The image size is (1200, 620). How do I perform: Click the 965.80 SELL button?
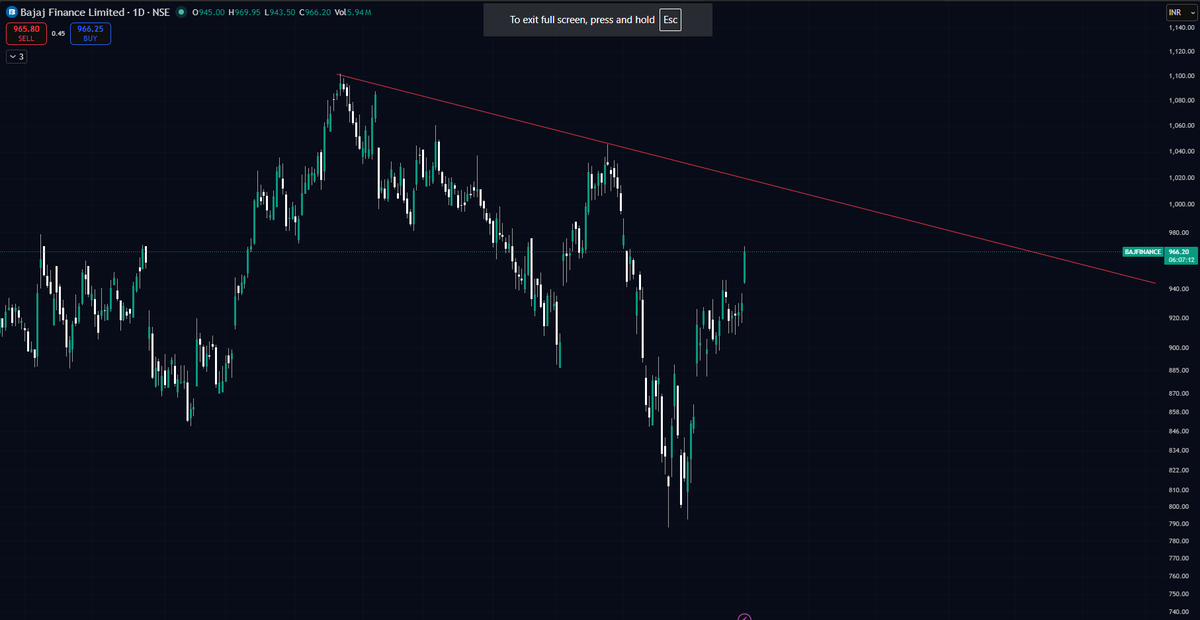[x=27, y=33]
